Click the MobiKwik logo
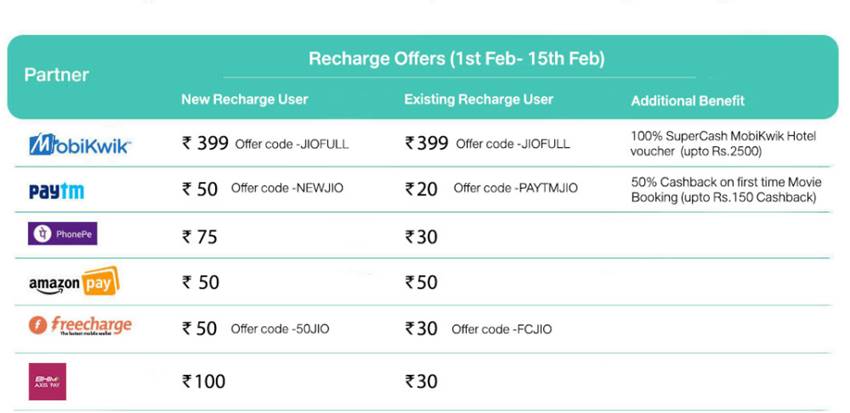The height and width of the screenshot is (413, 850). point(80,144)
